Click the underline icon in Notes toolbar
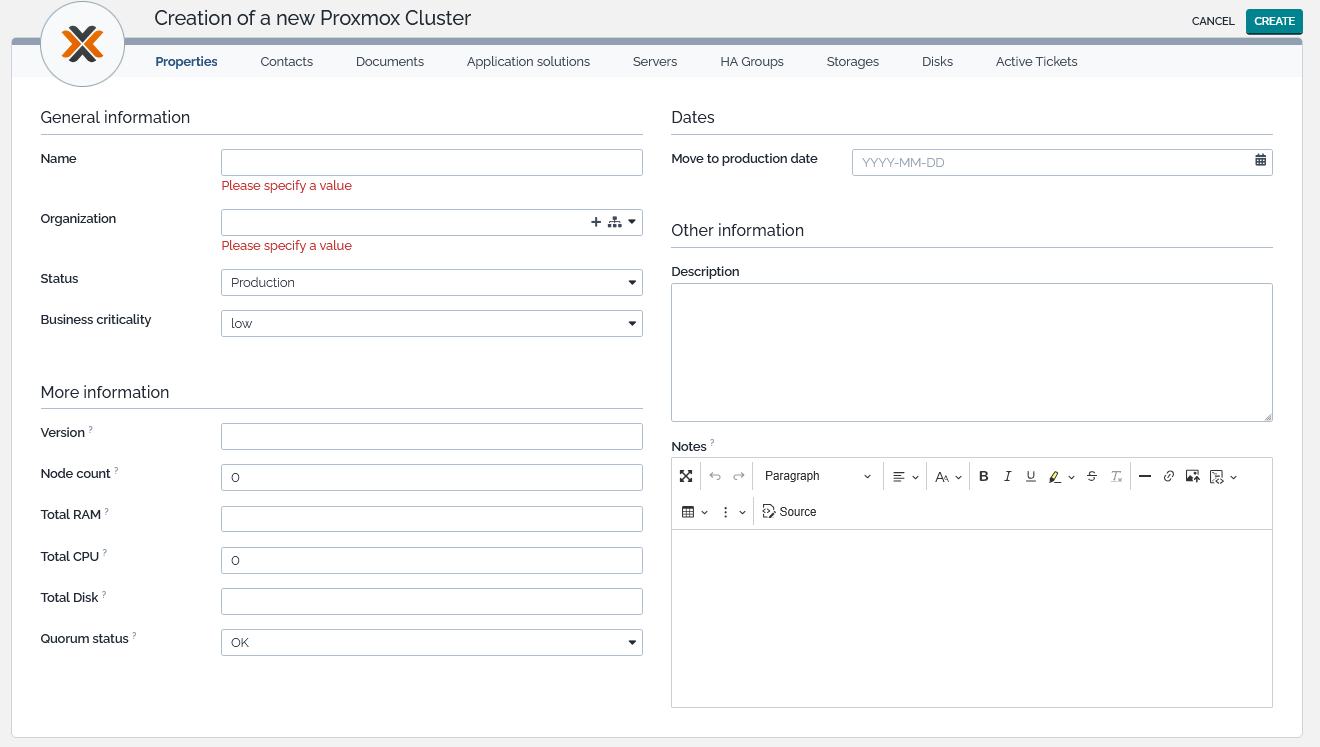The height and width of the screenshot is (747, 1320). click(1031, 476)
